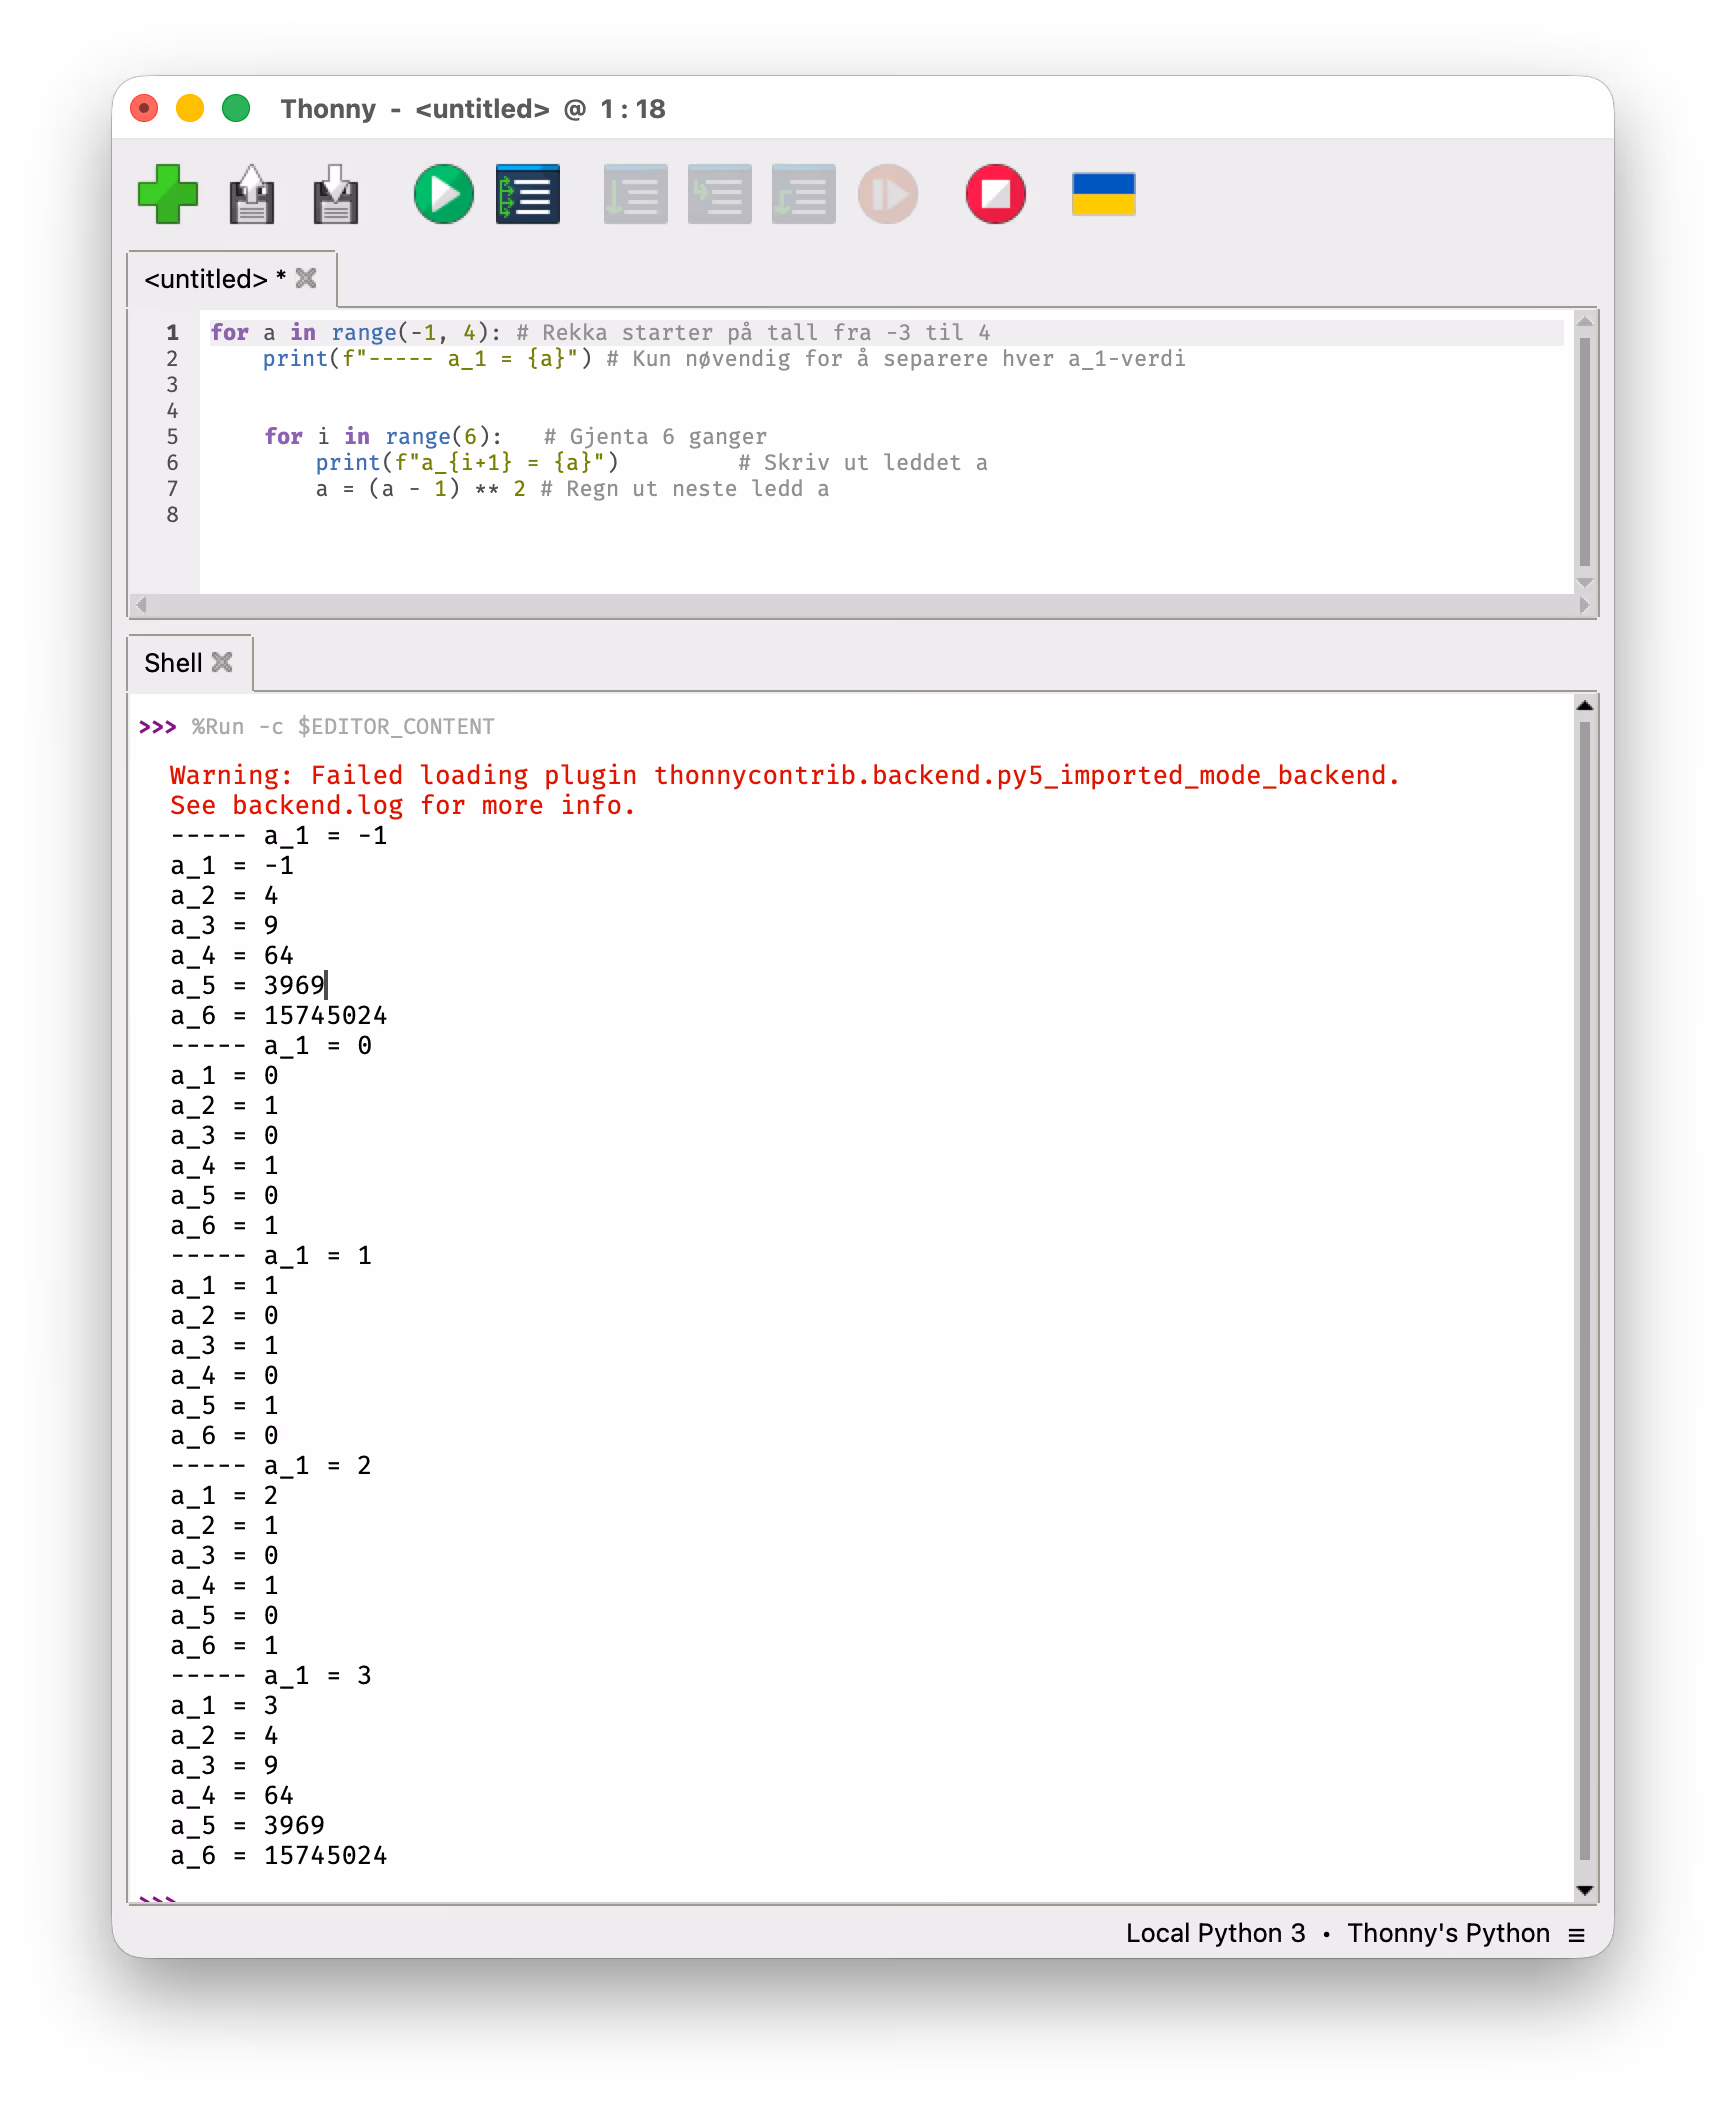Click comment '# Gjenta 6 ganger' in editor
The width and height of the screenshot is (1726, 2106).
[x=655, y=436]
